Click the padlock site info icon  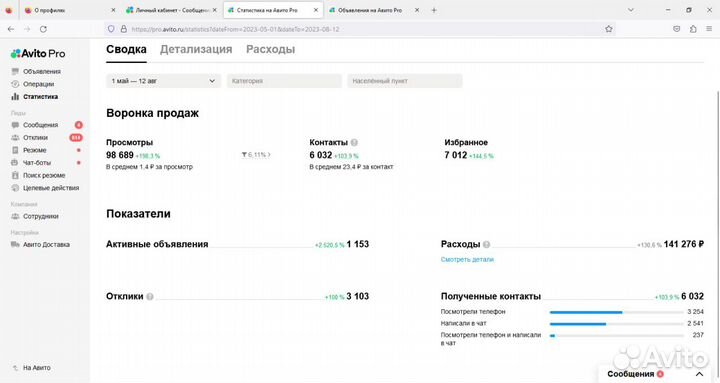click(x=124, y=29)
